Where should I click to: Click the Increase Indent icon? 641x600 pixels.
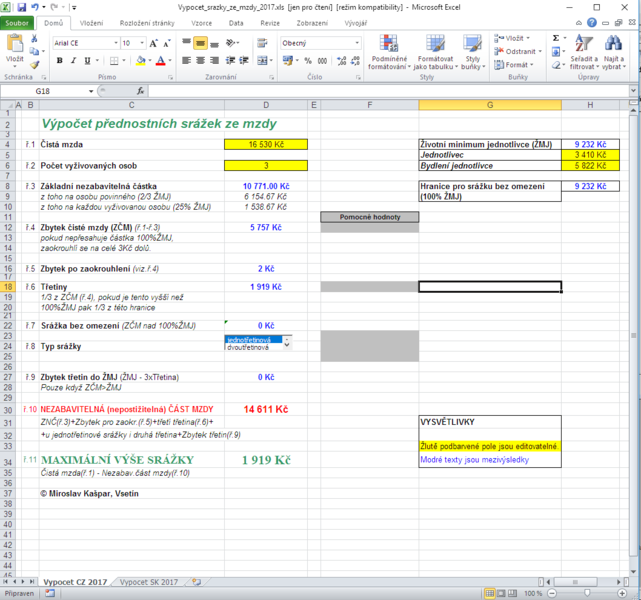click(244, 60)
